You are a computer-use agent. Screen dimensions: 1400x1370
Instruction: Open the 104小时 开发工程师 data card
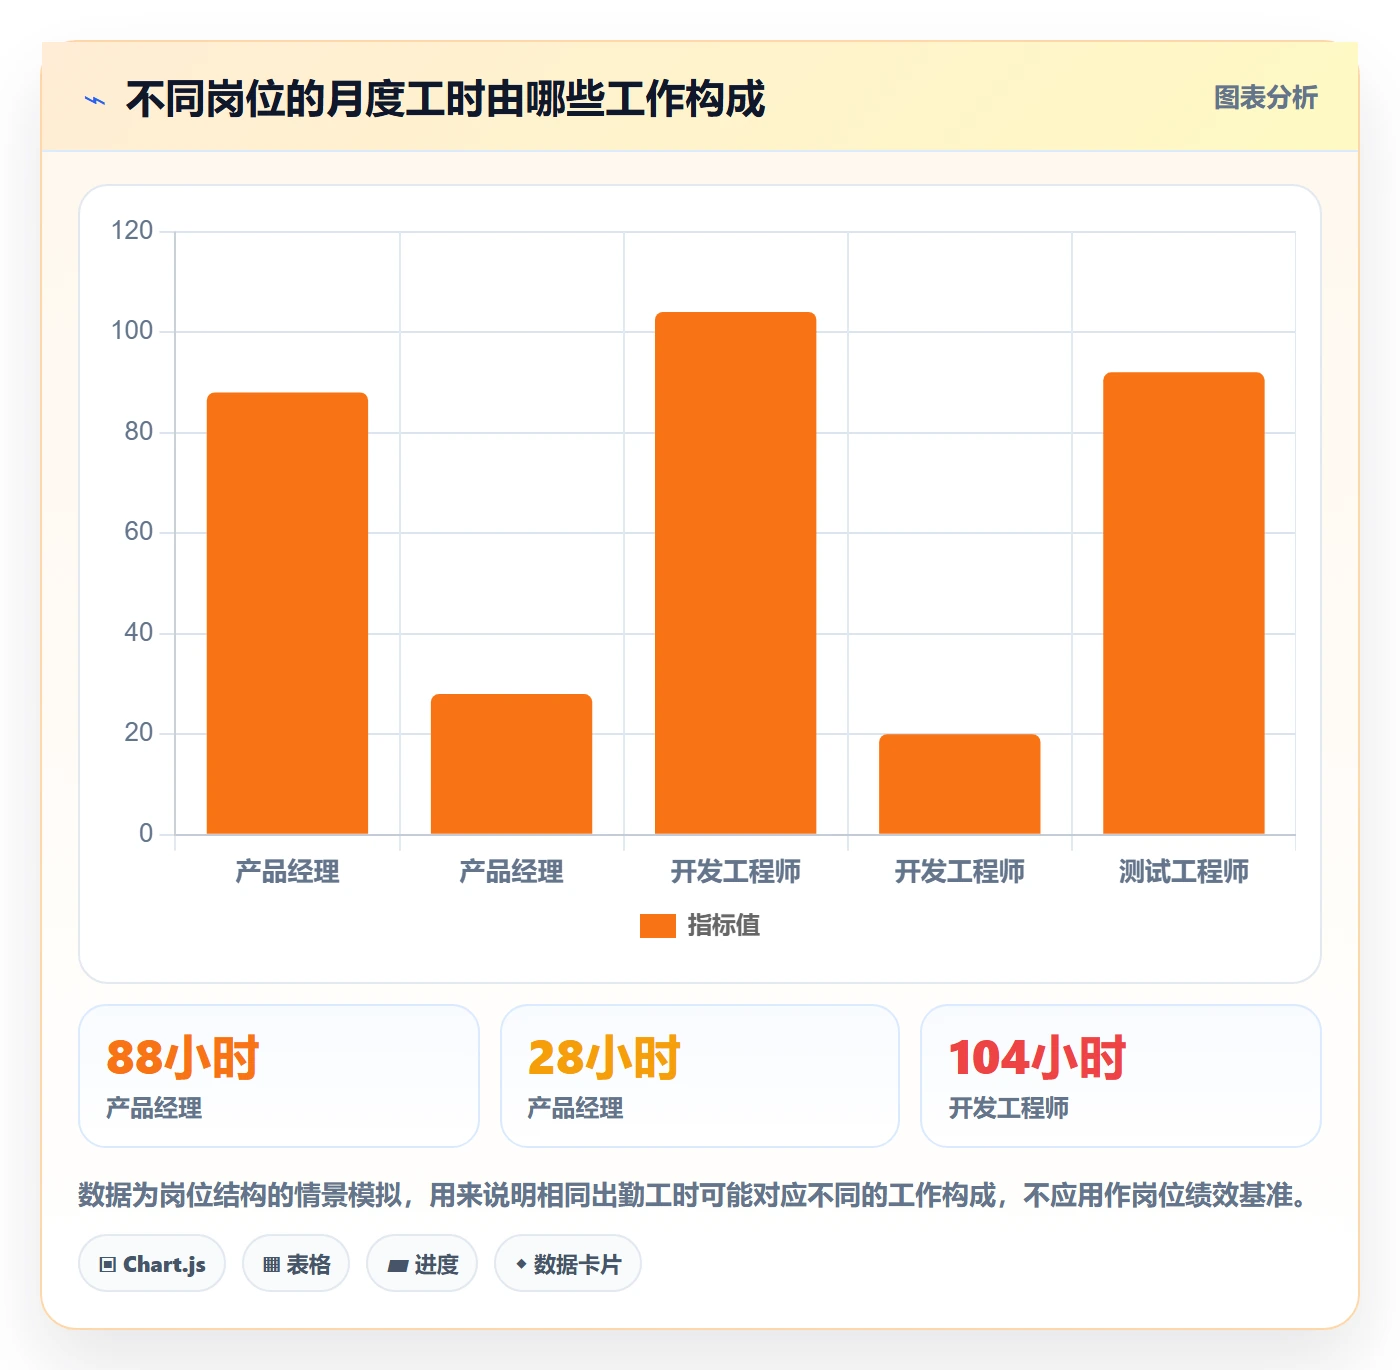[1121, 1076]
